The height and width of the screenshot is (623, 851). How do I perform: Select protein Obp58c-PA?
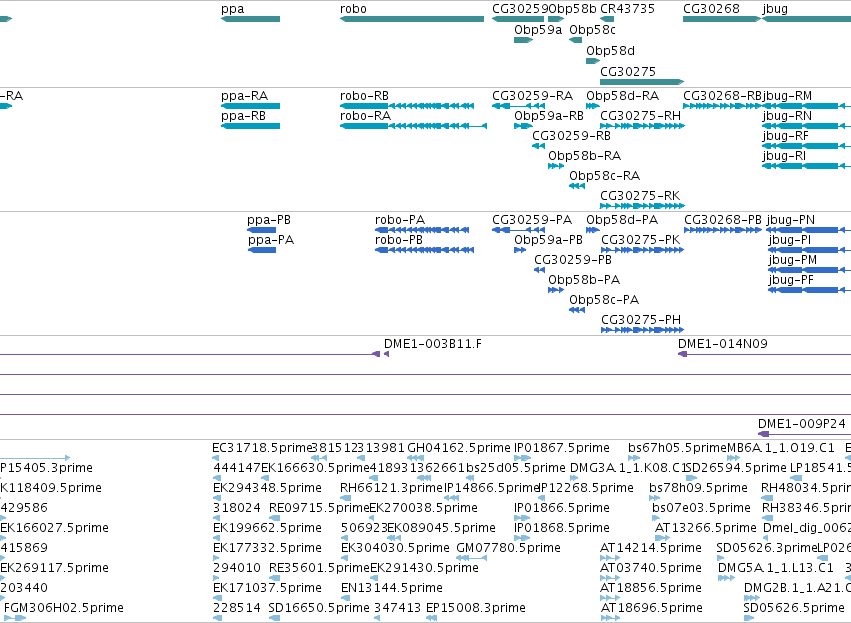(x=577, y=310)
